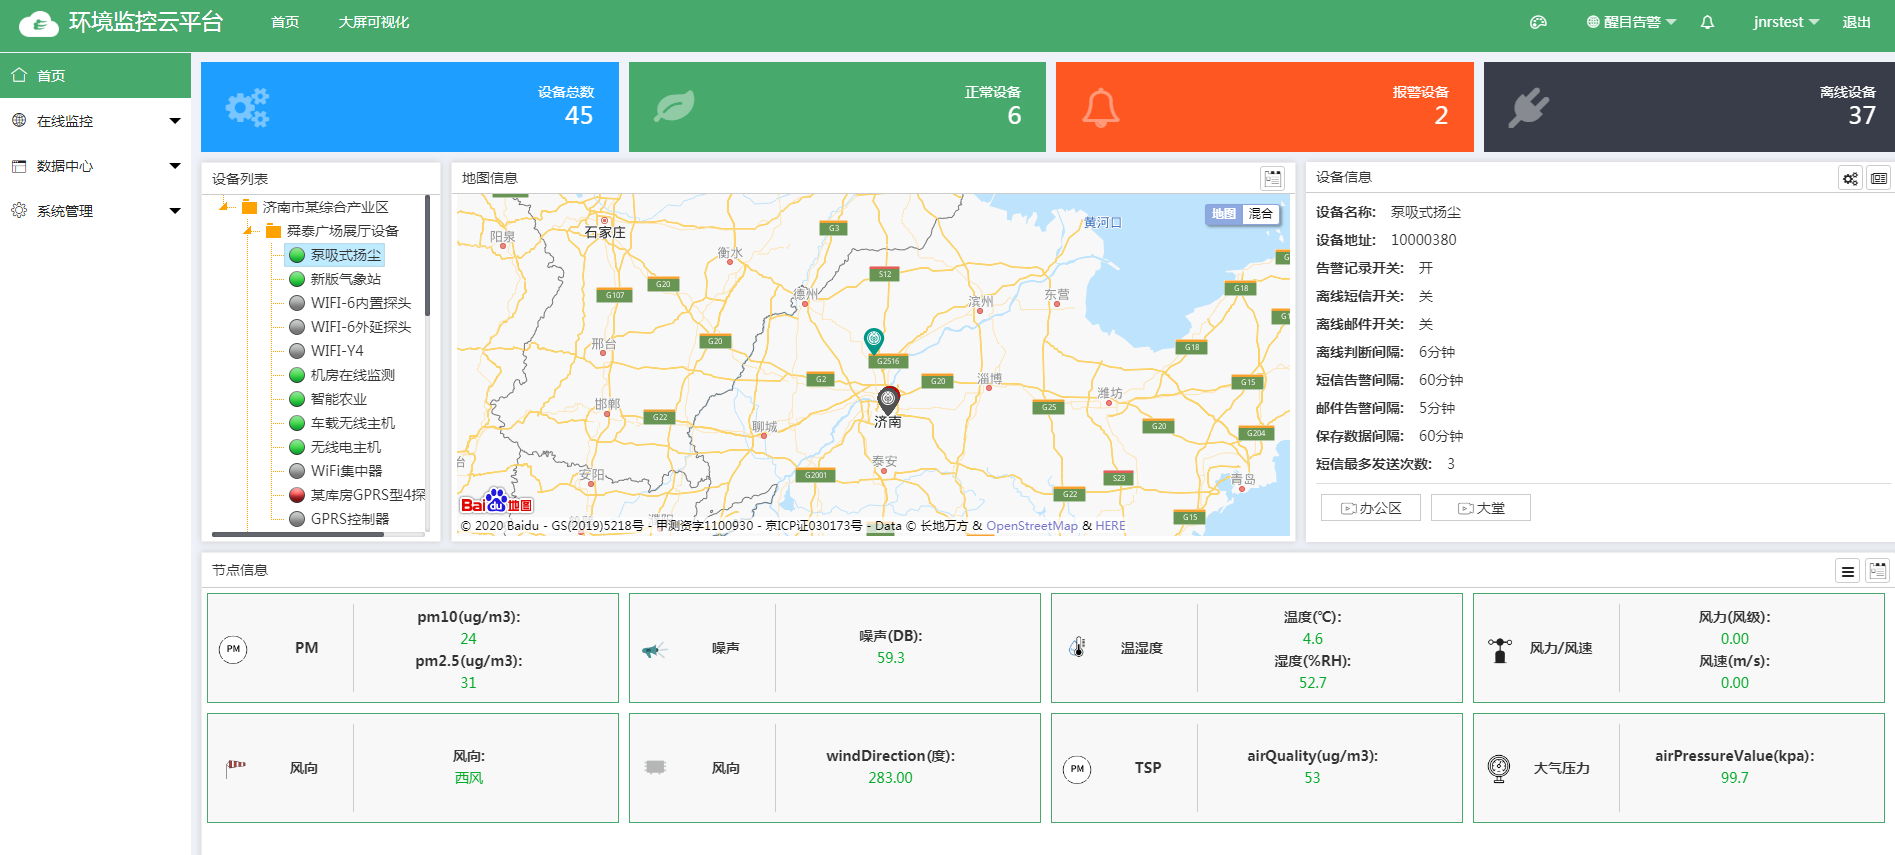Open the OpenStreetMap link
Viewport: 1895px width, 855px height.
(1032, 526)
